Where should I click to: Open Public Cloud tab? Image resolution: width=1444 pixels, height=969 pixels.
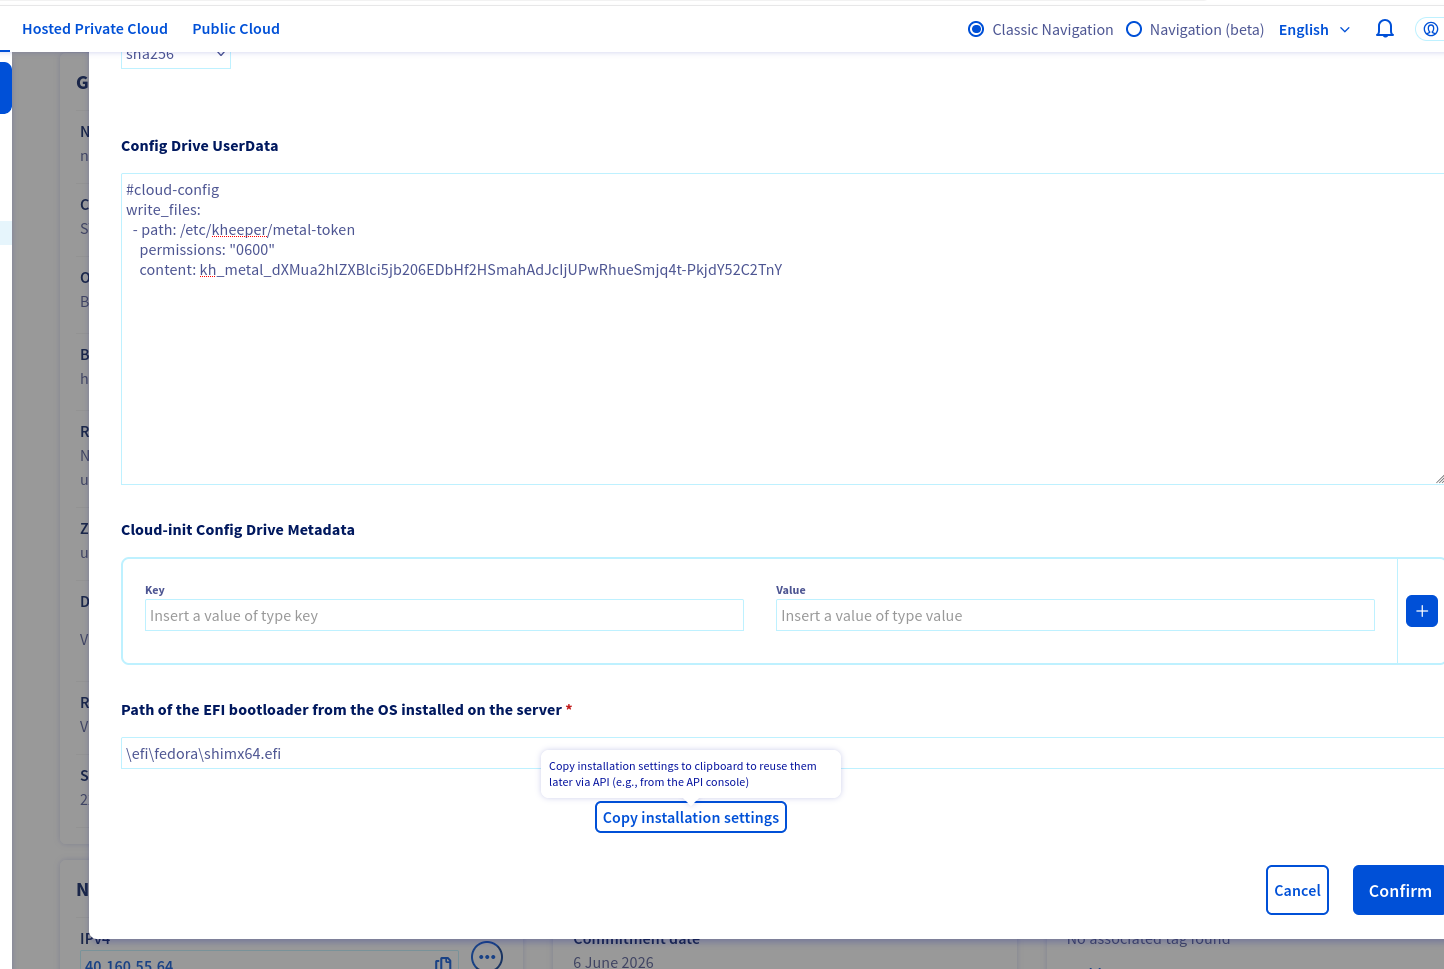[236, 29]
